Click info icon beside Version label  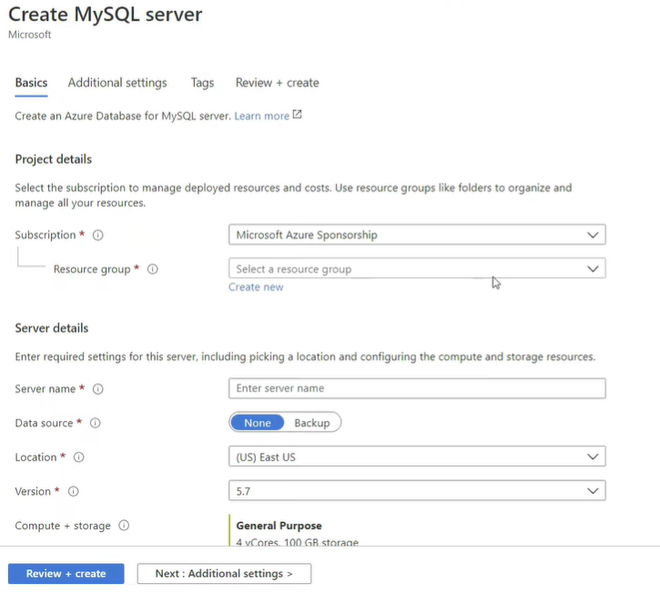click(73, 492)
